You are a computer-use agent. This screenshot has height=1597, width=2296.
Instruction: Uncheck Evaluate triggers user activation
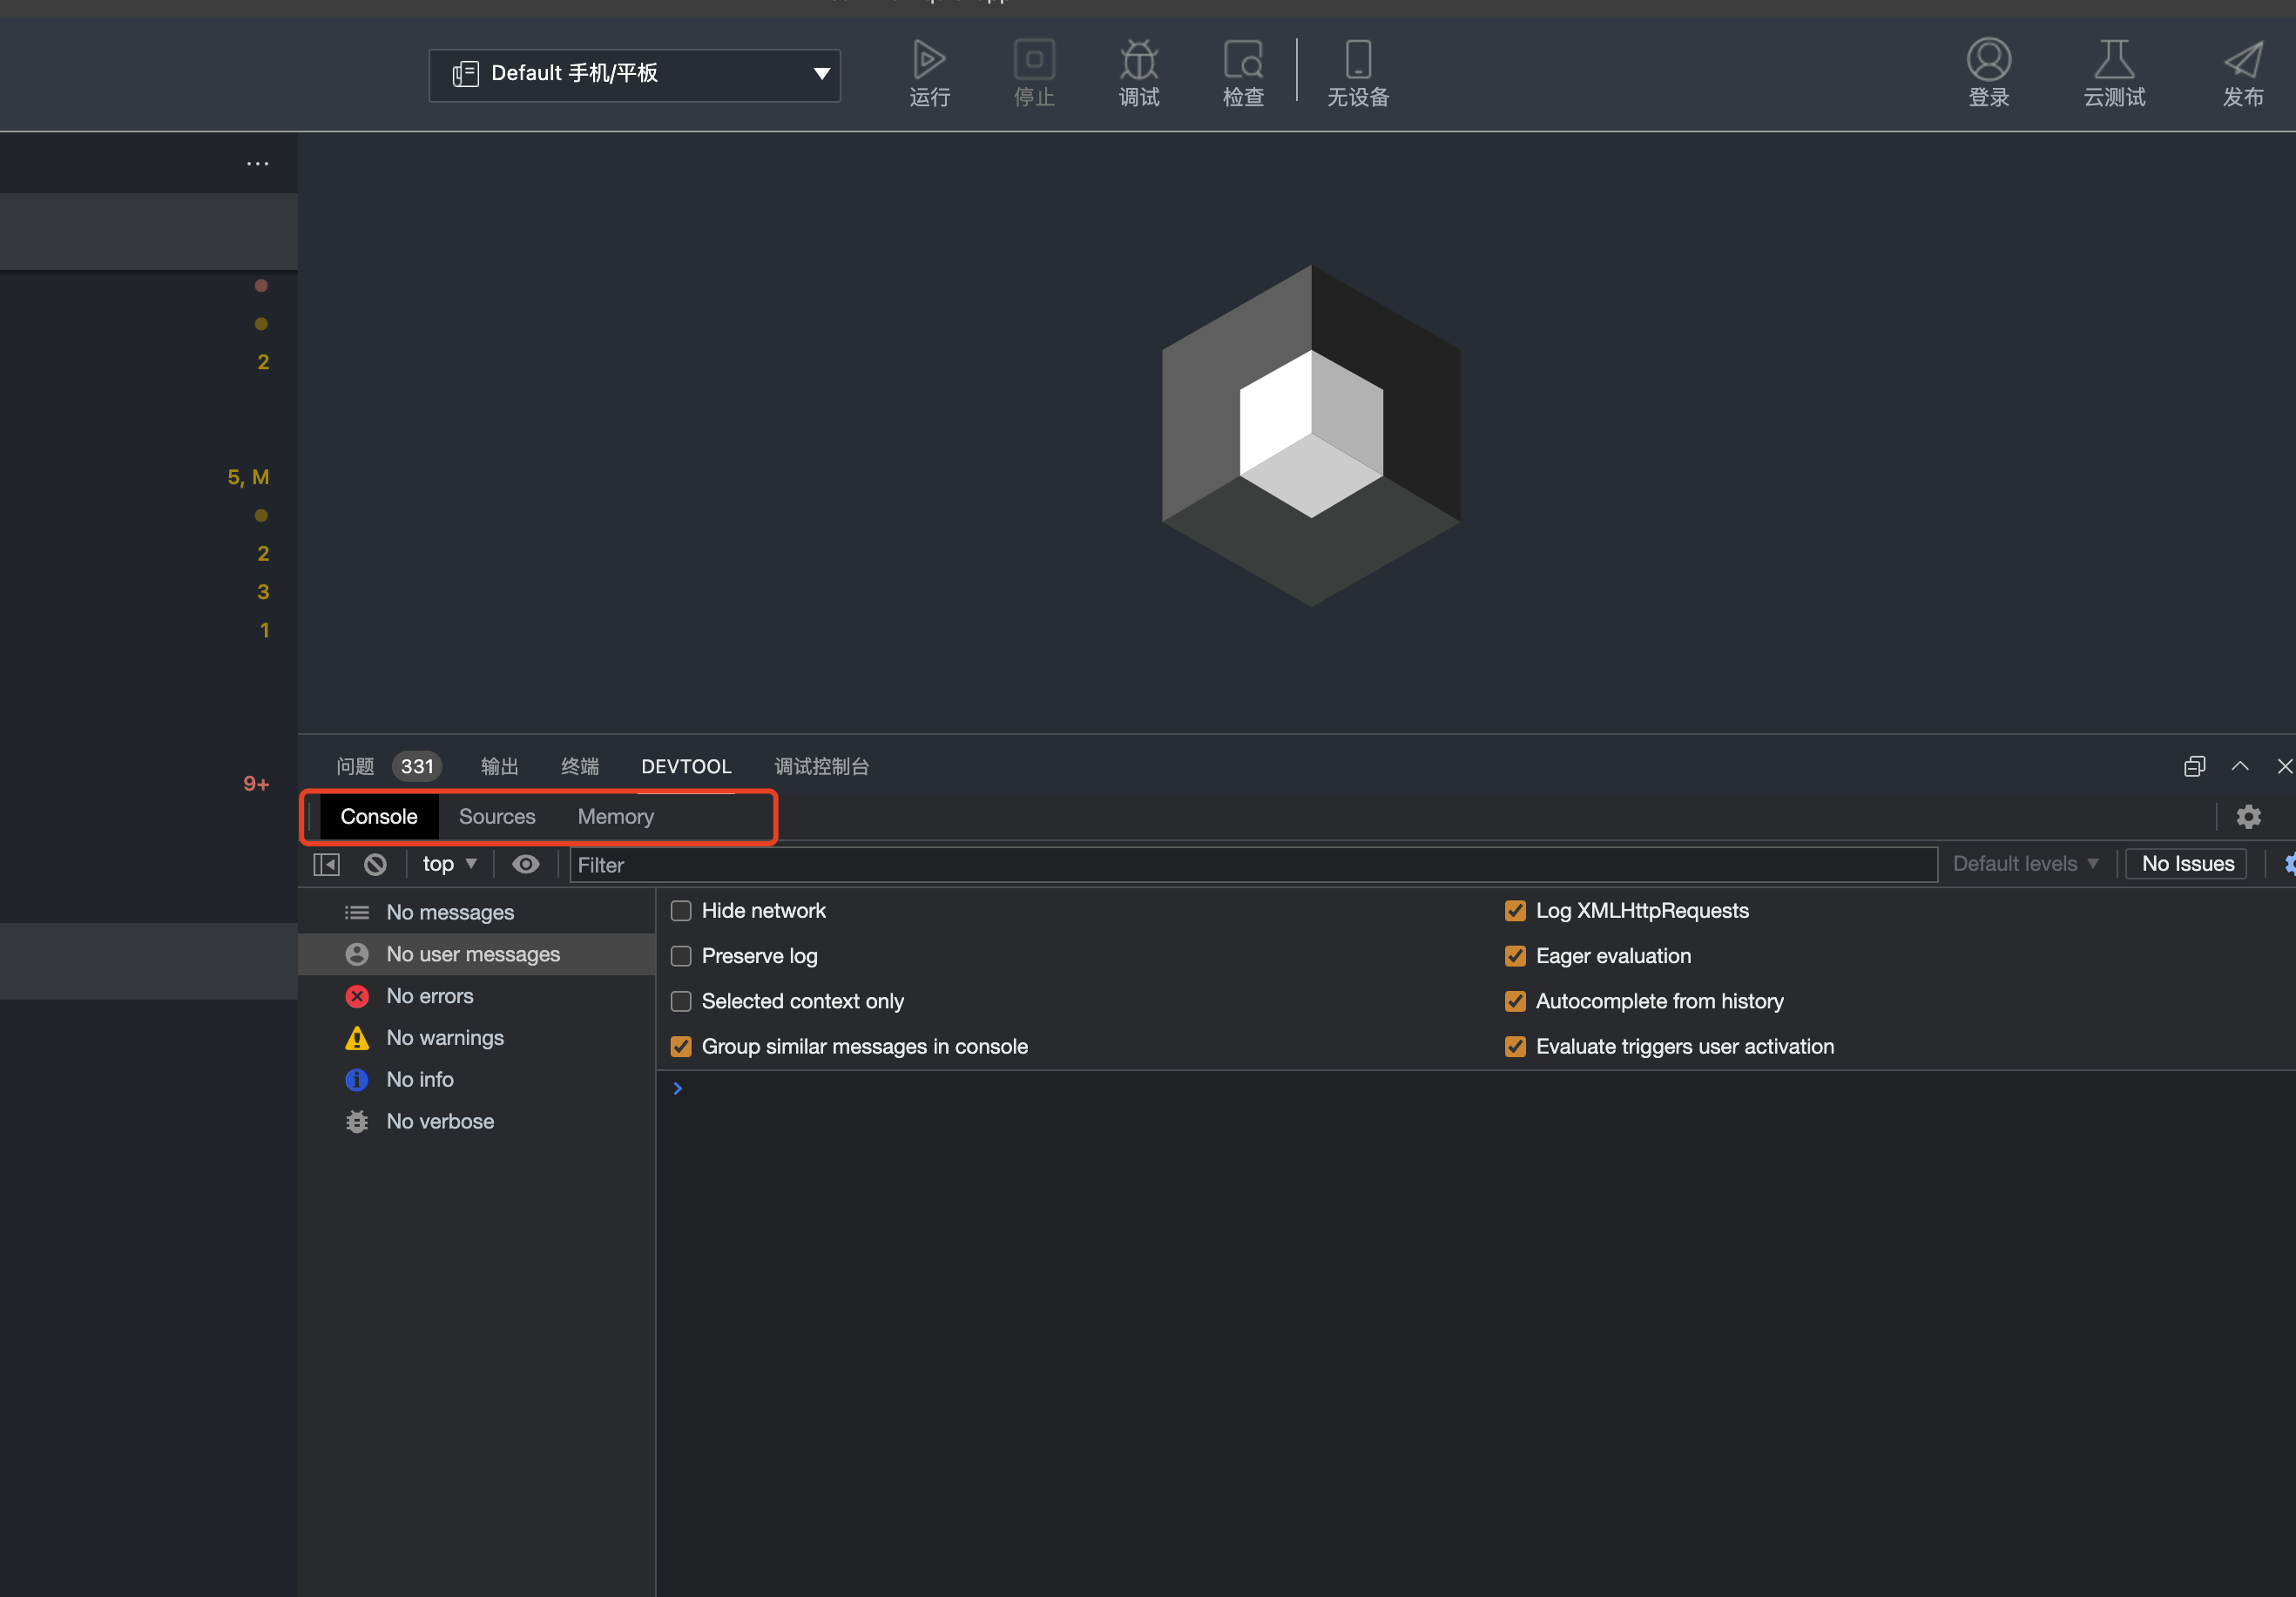[1515, 1047]
